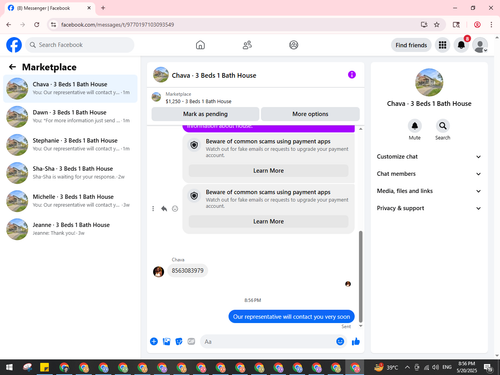Screen dimensions: 500x375
Task: Click the Find friends button
Action: point(411,45)
